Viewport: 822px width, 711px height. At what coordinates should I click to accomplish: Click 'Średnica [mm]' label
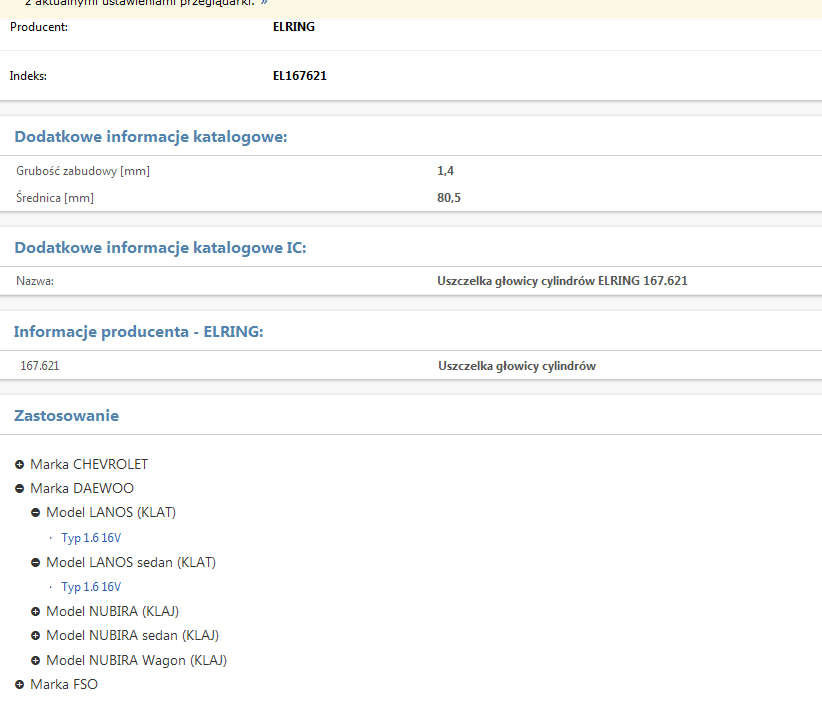pyautogui.click(x=55, y=198)
